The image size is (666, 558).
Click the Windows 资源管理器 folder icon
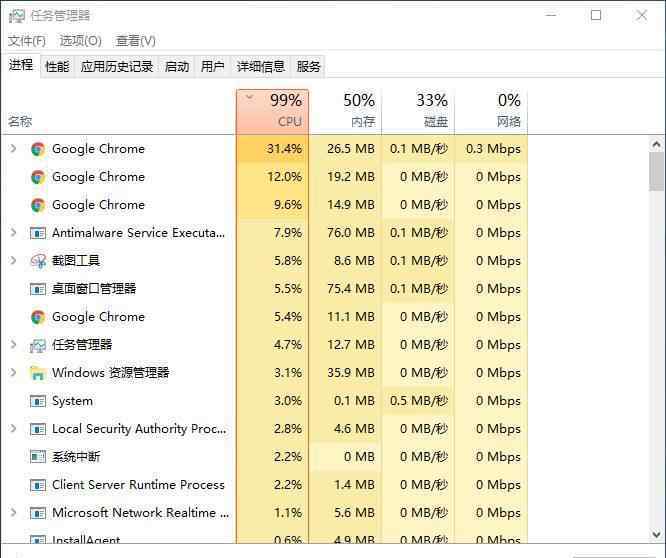[x=38, y=373]
